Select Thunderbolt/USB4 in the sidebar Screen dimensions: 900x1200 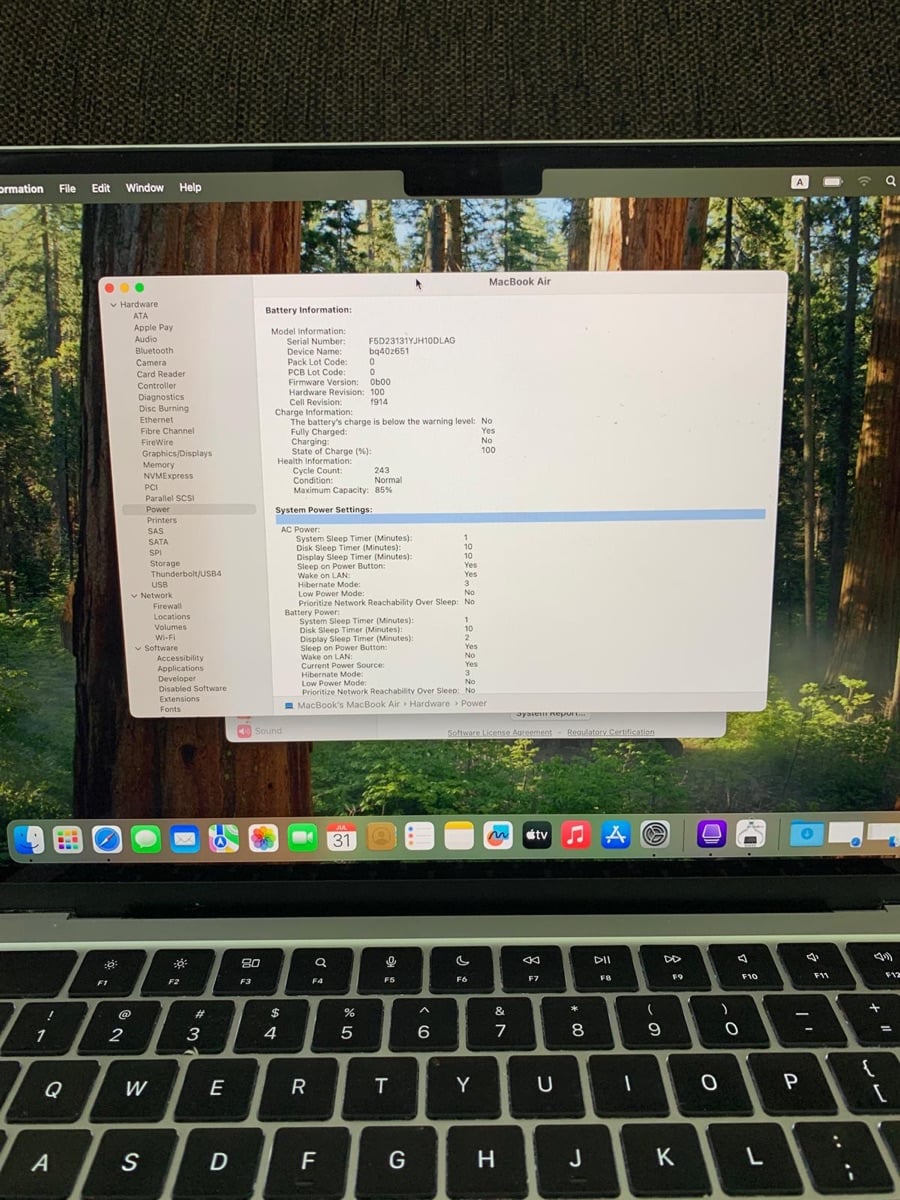pos(186,574)
